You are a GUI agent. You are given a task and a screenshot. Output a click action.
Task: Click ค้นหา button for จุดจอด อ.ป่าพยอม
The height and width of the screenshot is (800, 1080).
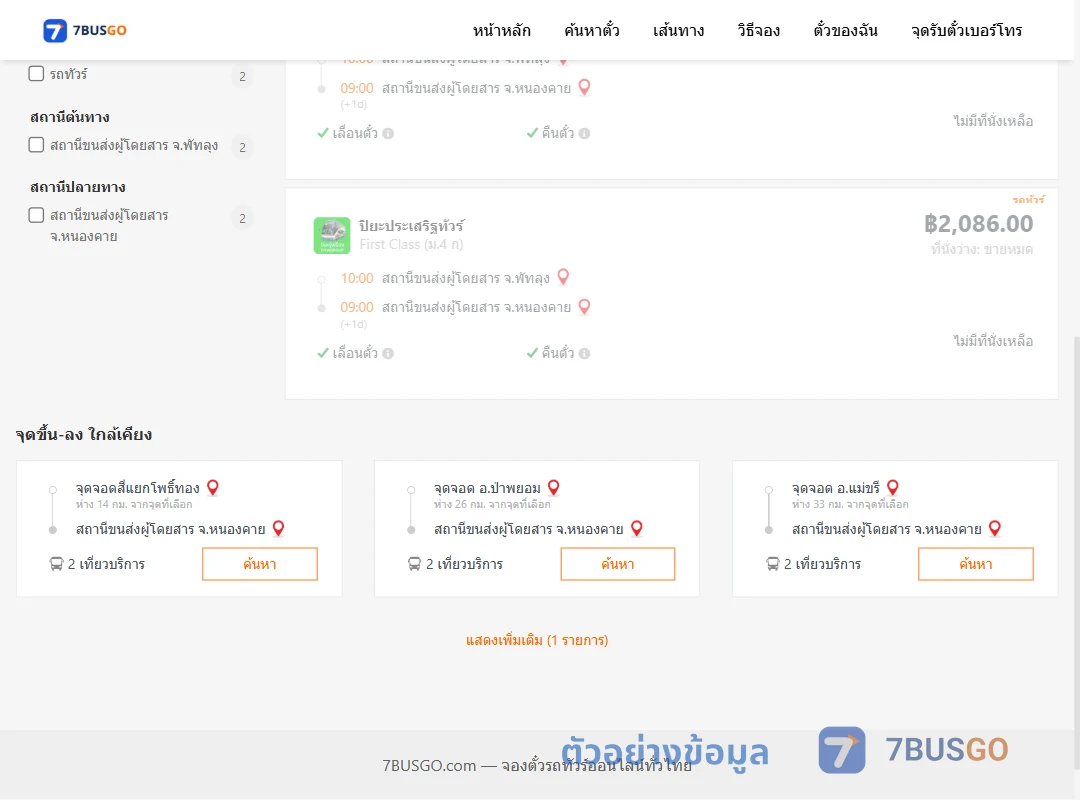pos(618,564)
